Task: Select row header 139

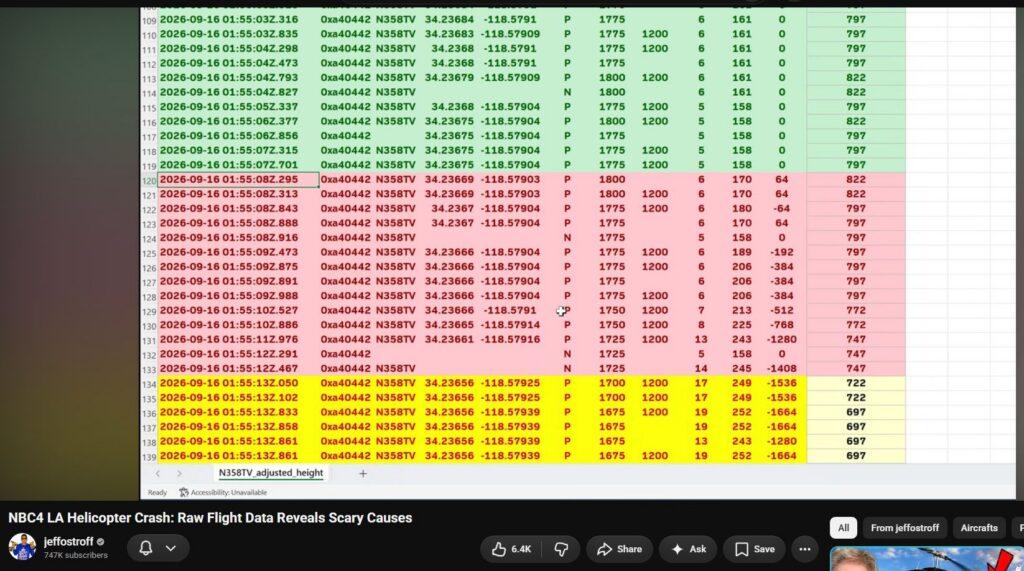Action: [149, 457]
